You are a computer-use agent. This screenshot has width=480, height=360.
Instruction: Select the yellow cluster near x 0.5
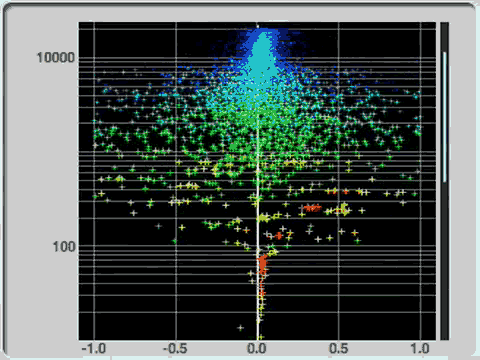coord(343,209)
